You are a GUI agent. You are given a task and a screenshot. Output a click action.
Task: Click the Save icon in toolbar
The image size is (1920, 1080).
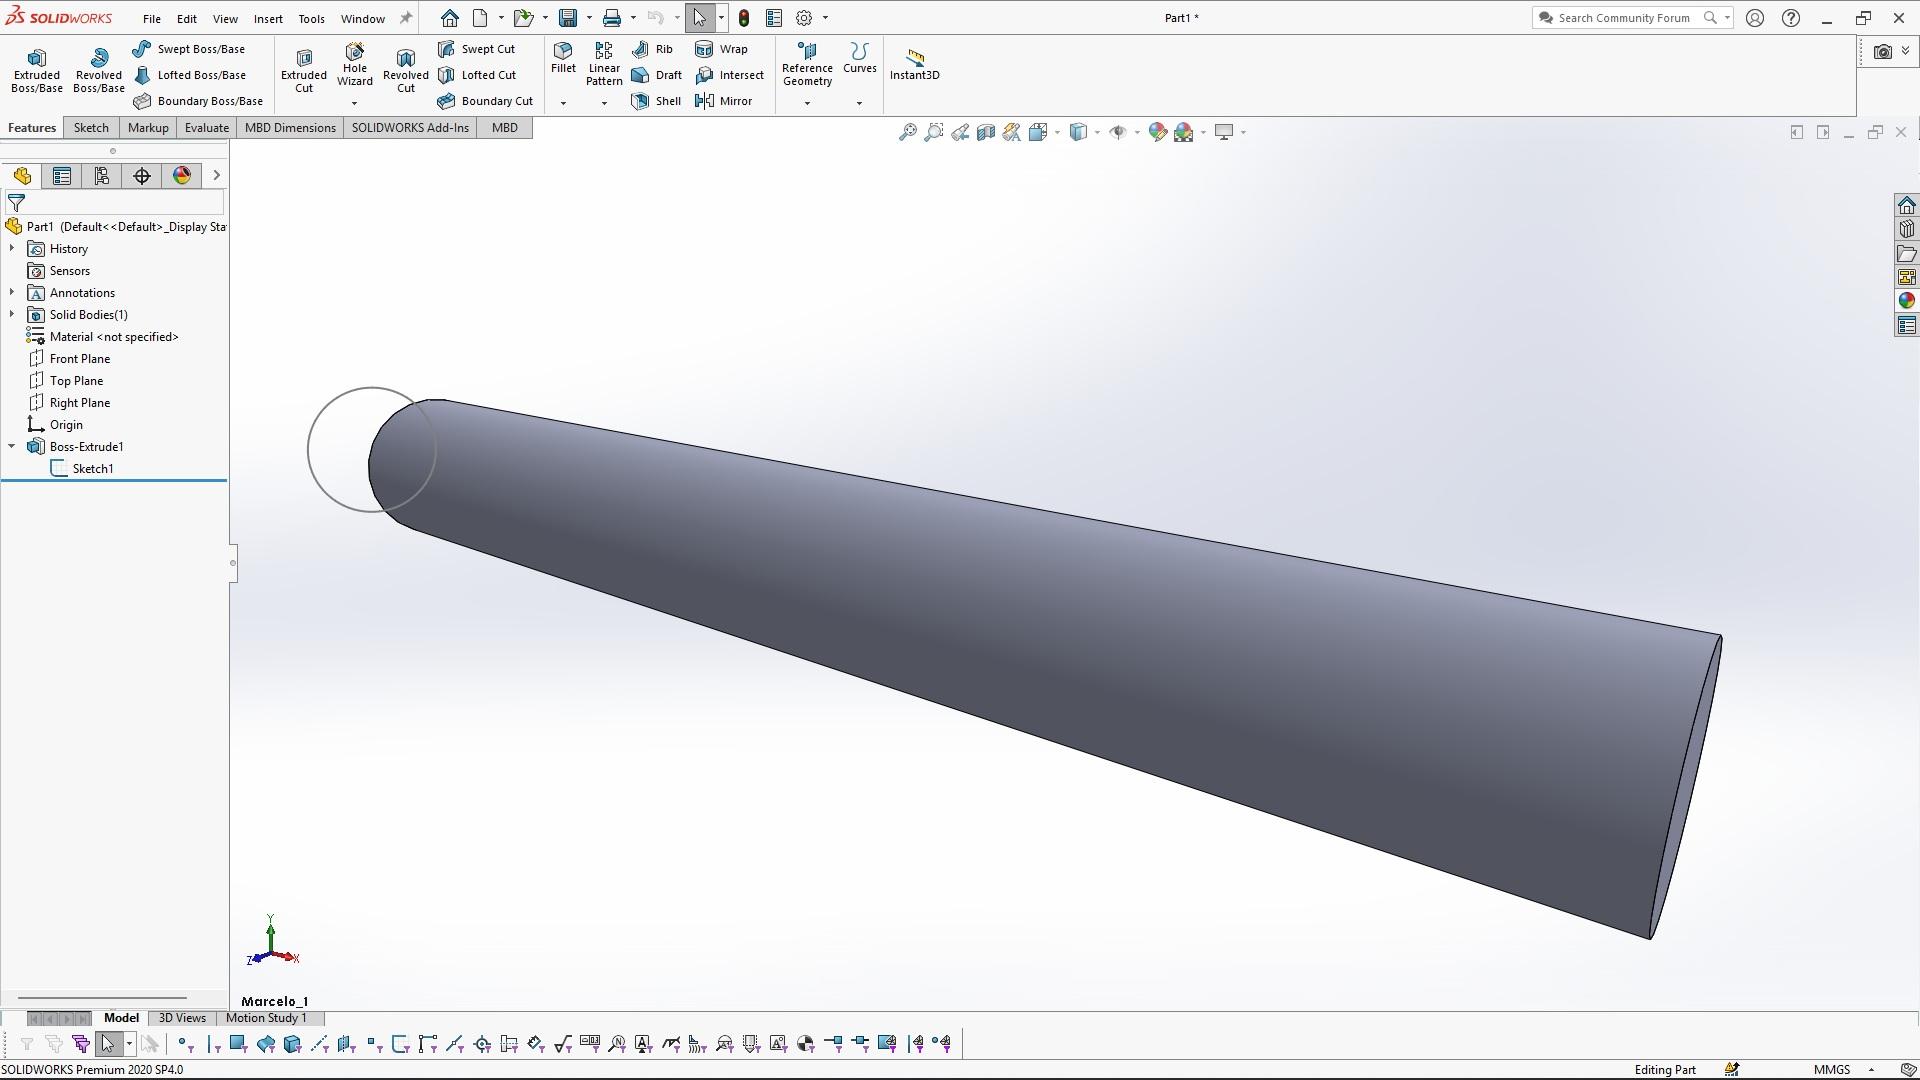click(568, 18)
